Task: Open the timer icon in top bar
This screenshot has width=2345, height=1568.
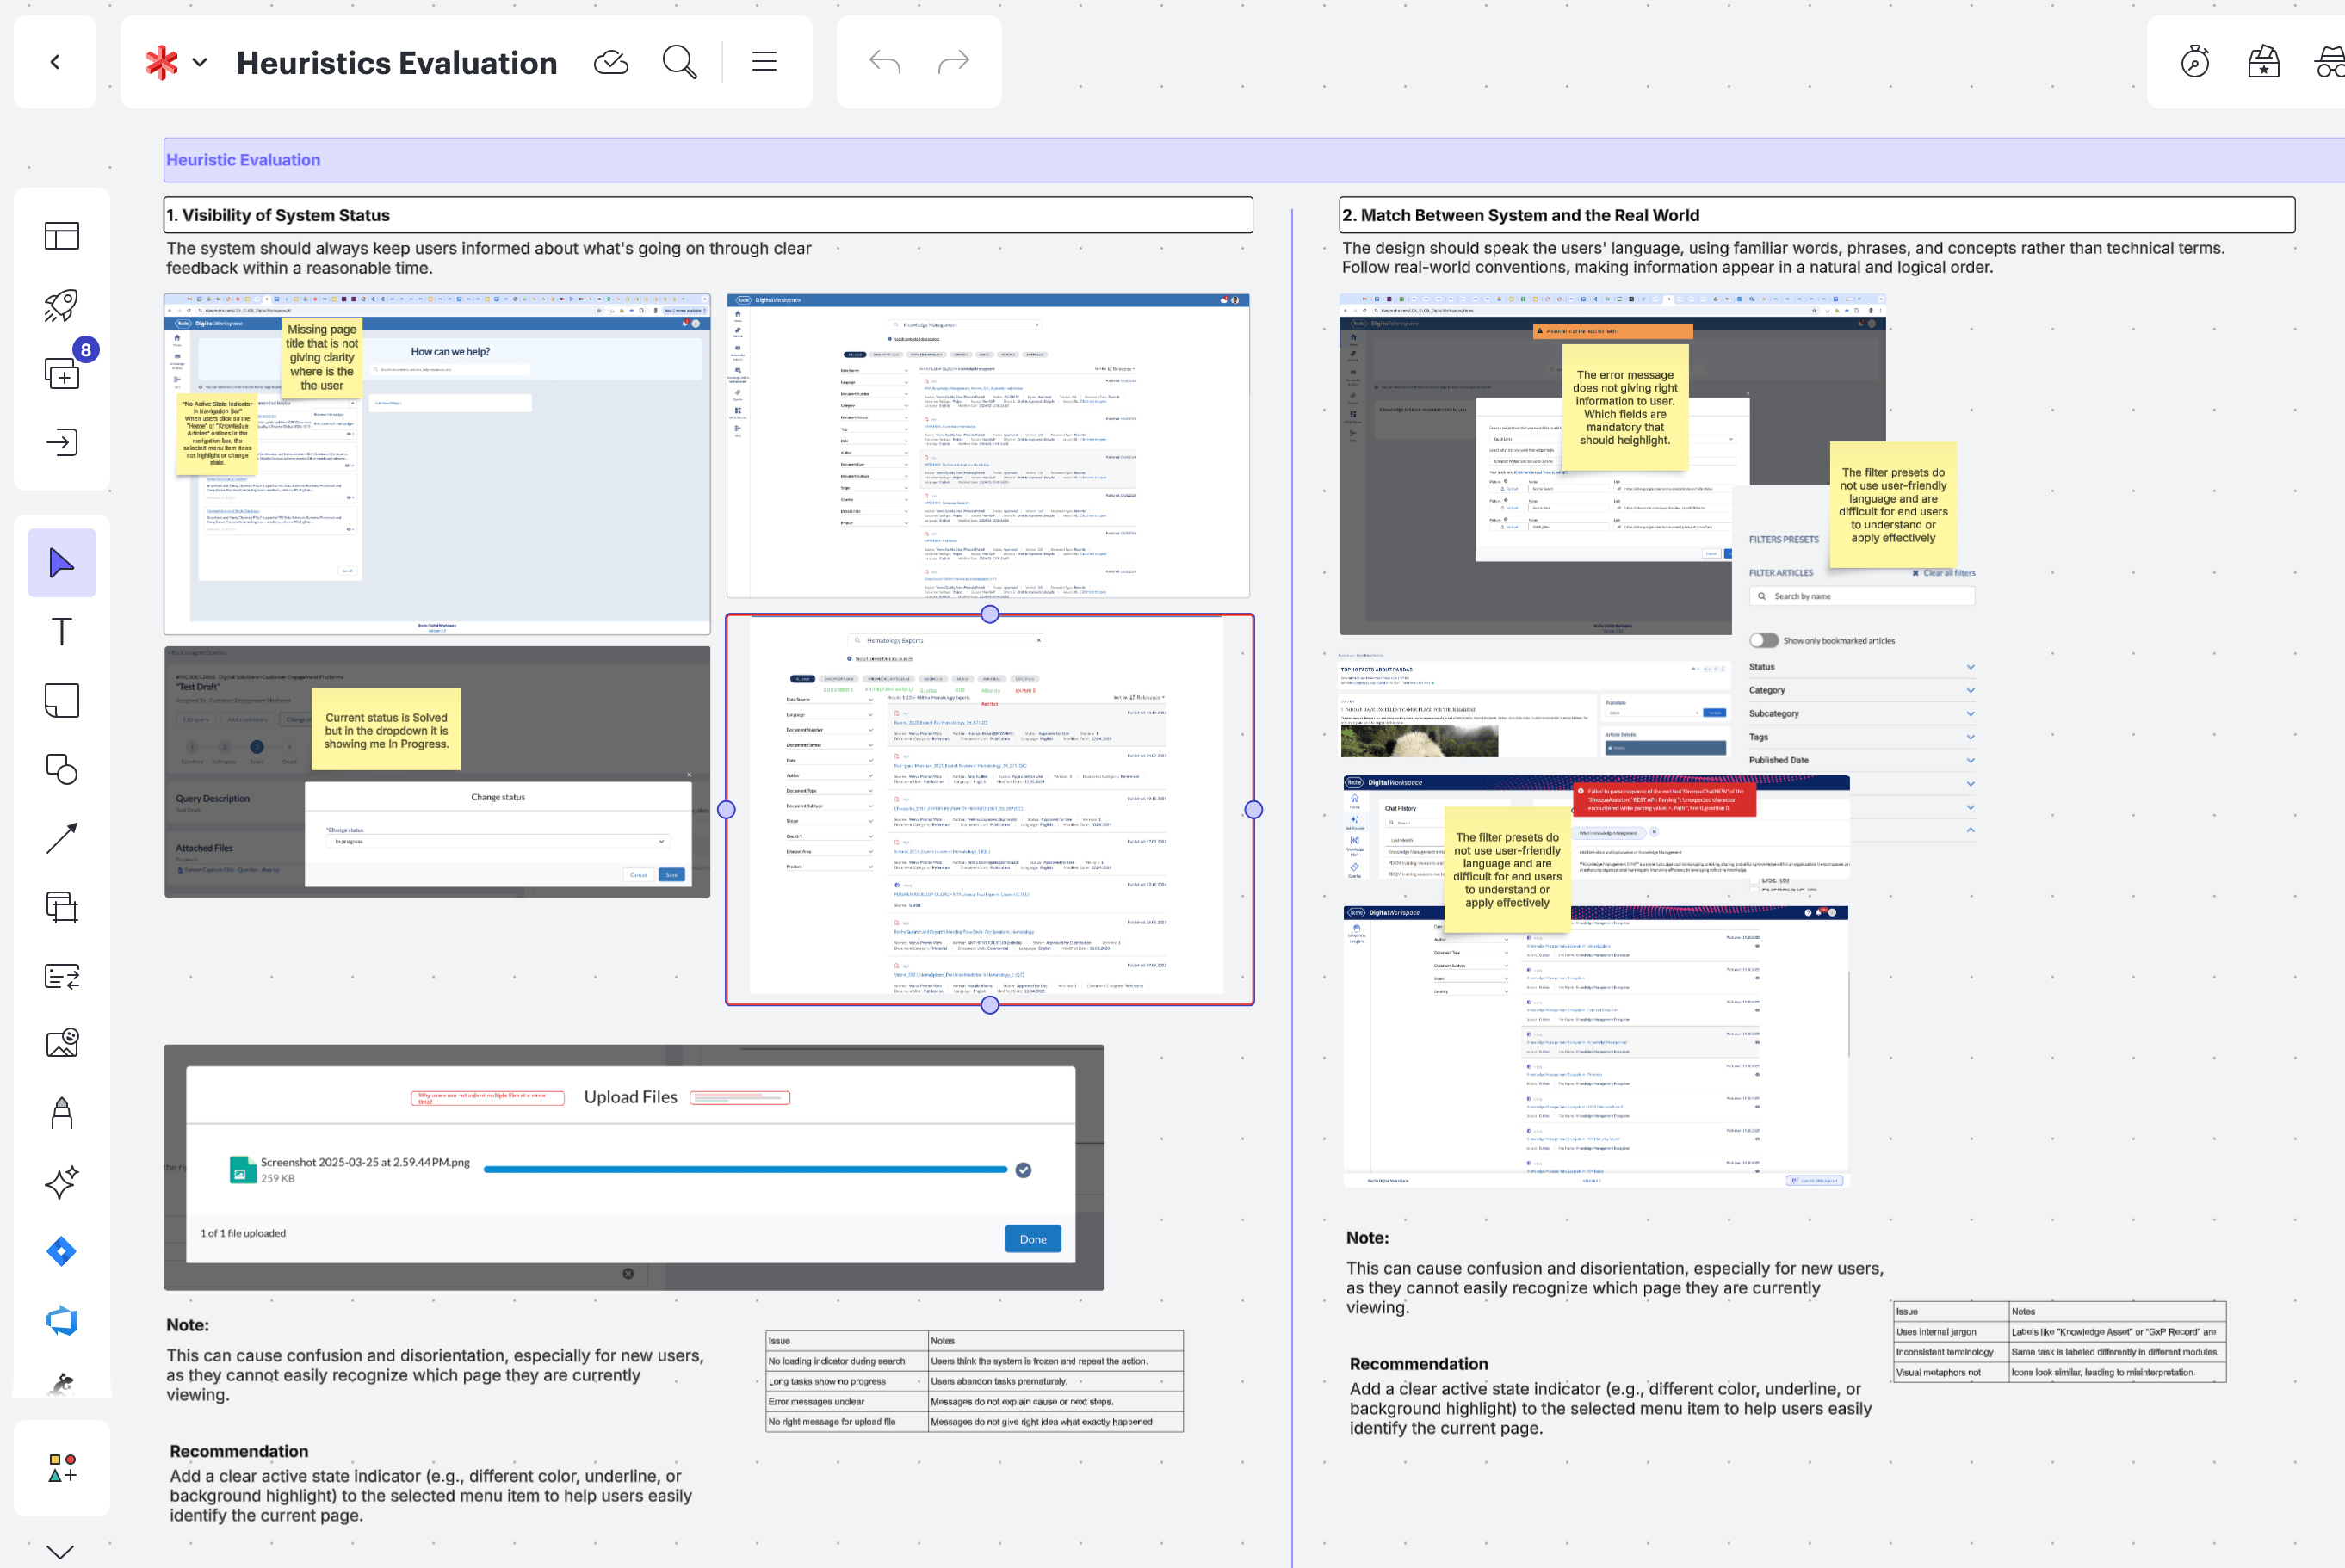Action: tap(2194, 62)
